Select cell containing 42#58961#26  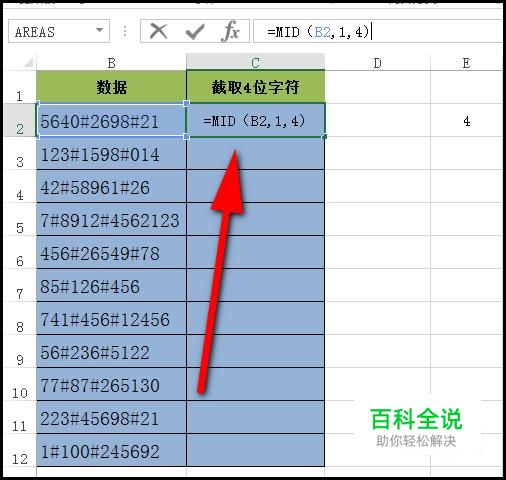(111, 186)
